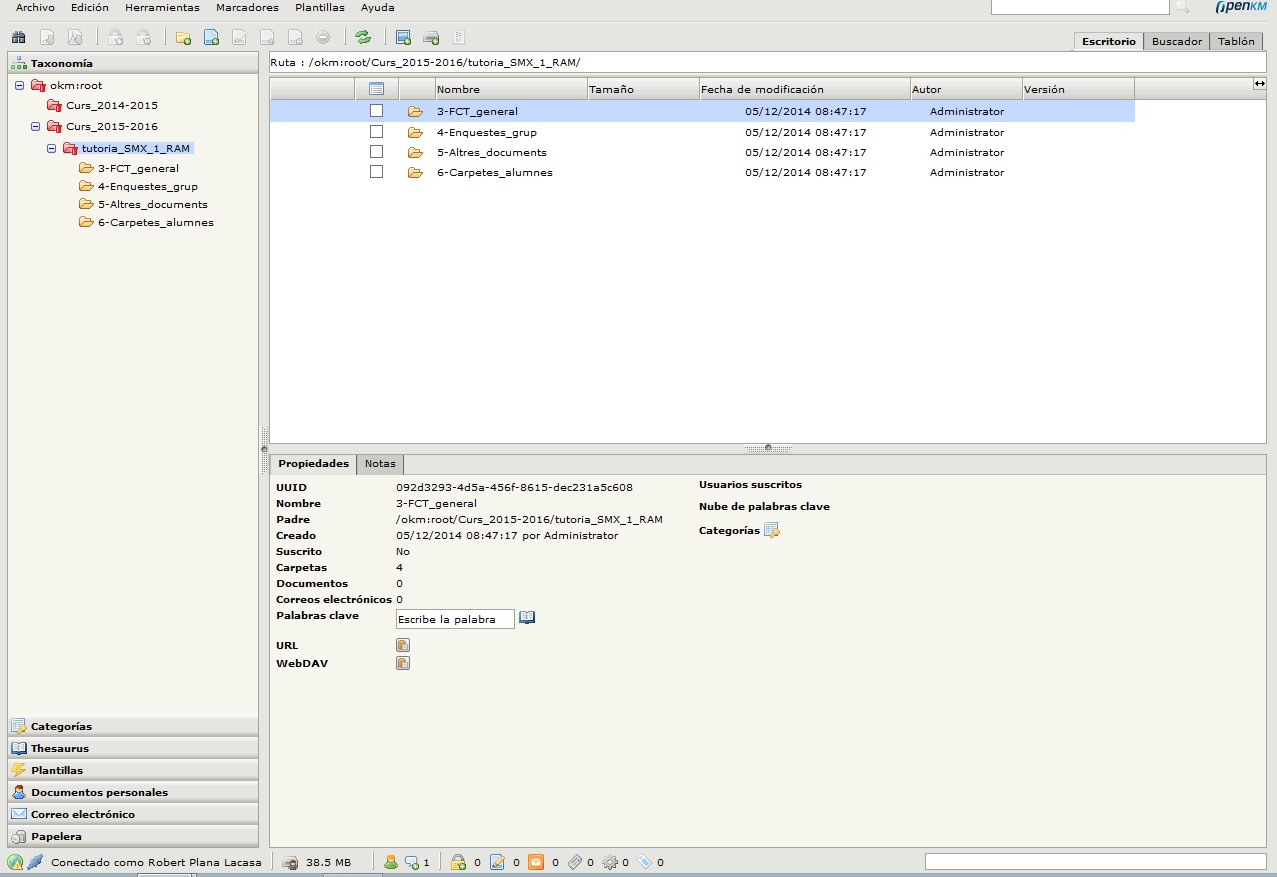Click the add category icon next to Categorías
Viewport: 1277px width, 877px height.
tap(771, 530)
